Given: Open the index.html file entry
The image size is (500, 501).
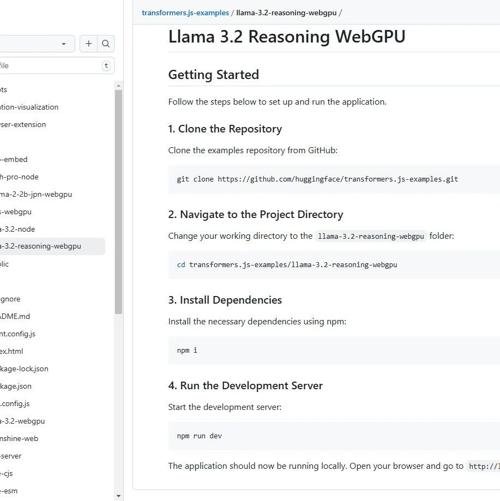Looking at the screenshot, I should pyautogui.click(x=12, y=351).
